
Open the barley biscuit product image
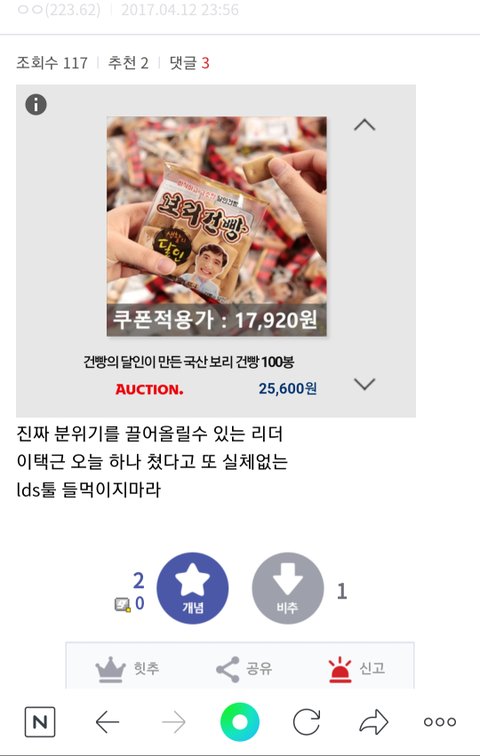[216, 226]
